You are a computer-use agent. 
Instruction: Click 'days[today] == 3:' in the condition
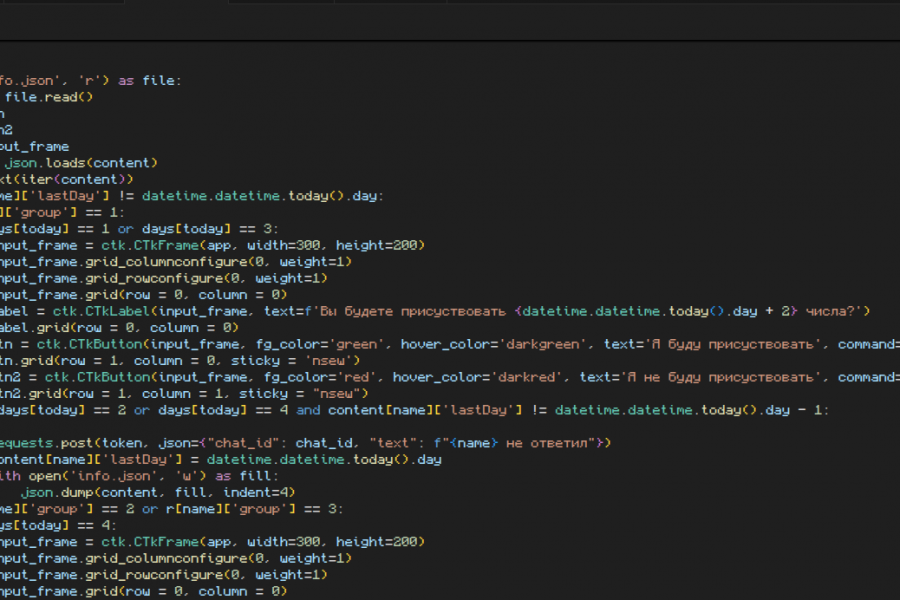(210, 229)
